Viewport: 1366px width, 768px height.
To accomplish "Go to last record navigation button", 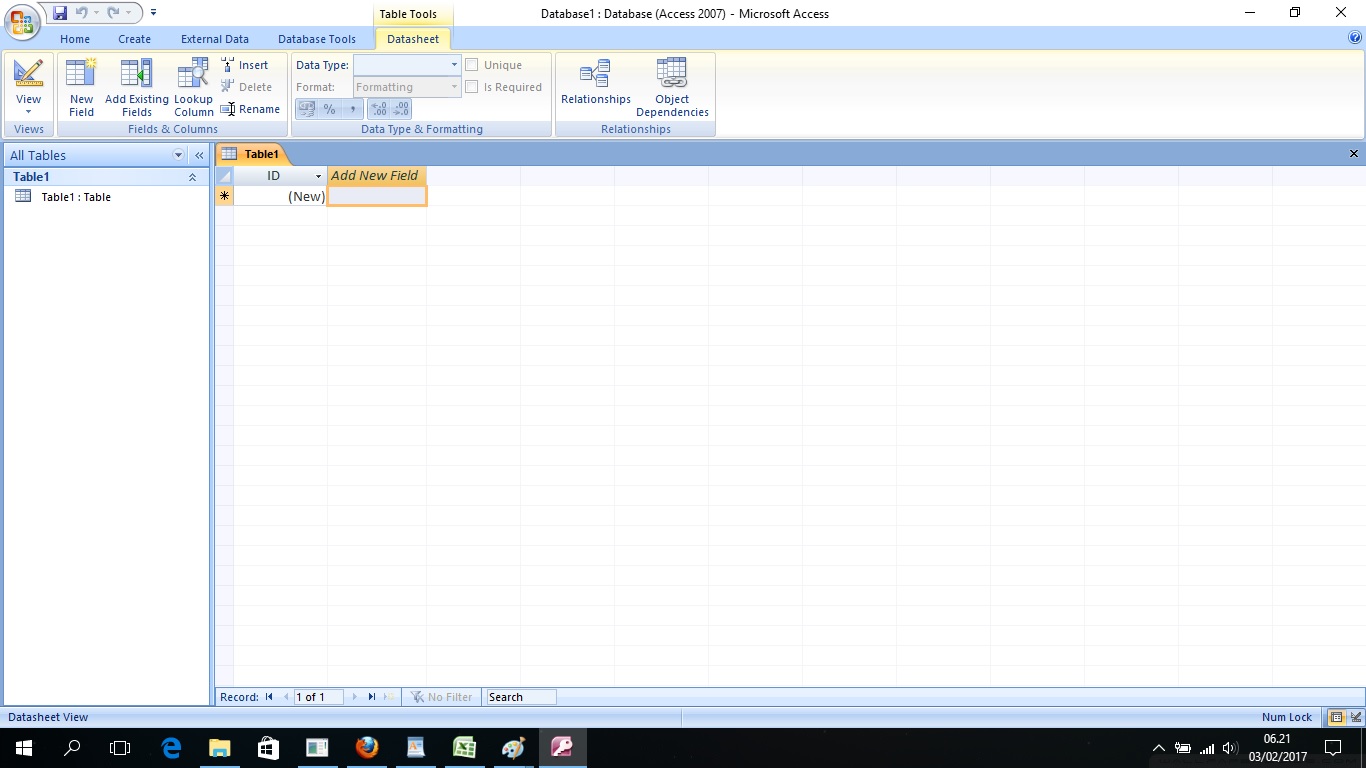I will [371, 697].
